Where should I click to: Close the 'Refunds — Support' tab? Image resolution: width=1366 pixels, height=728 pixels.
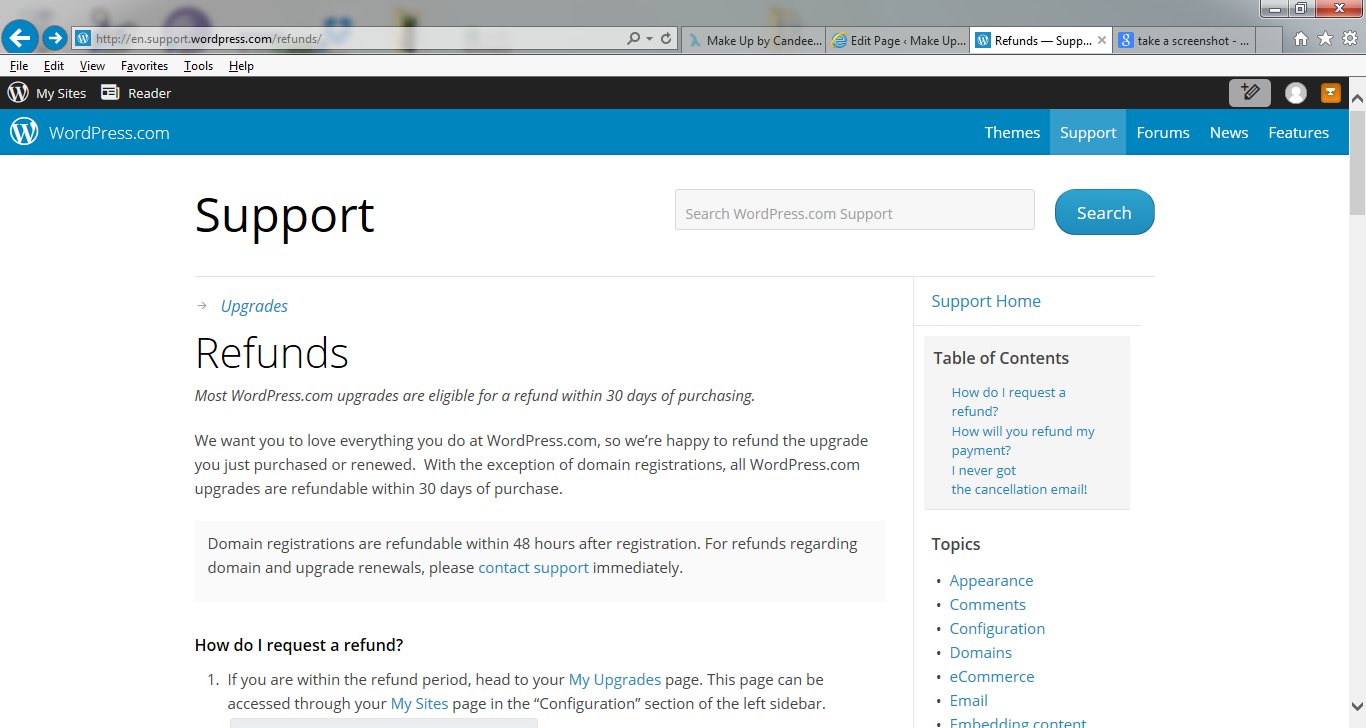(1102, 41)
